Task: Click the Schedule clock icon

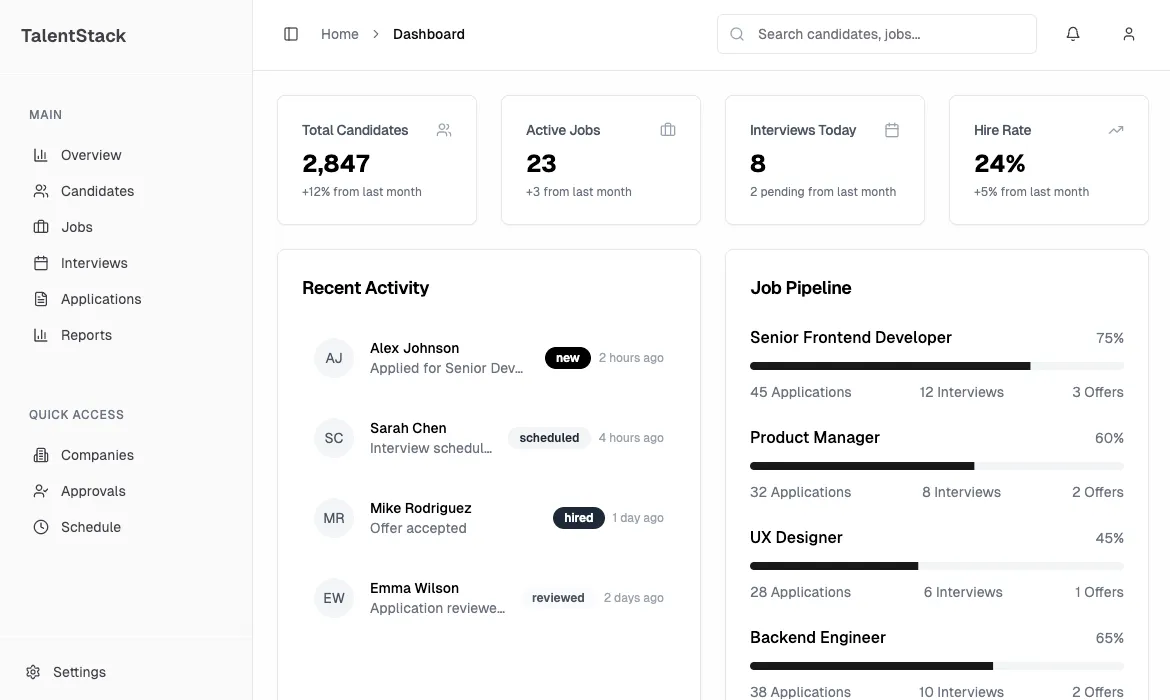Action: pos(41,527)
